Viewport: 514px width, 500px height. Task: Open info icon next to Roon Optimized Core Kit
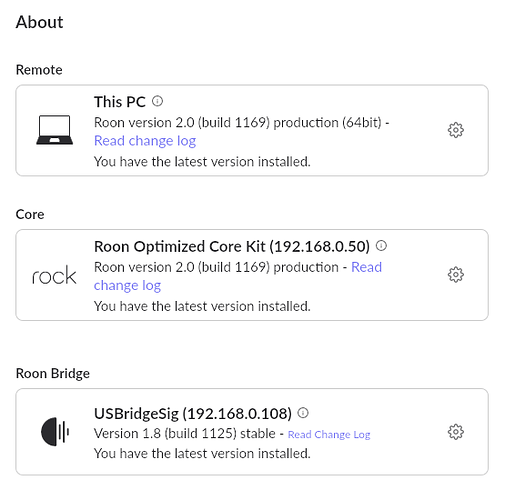pyautogui.click(x=381, y=246)
